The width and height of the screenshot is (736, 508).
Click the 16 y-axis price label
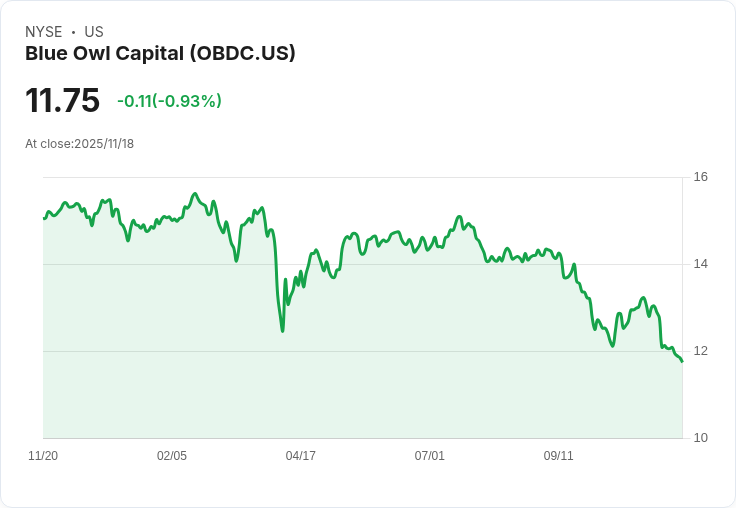coord(701,177)
